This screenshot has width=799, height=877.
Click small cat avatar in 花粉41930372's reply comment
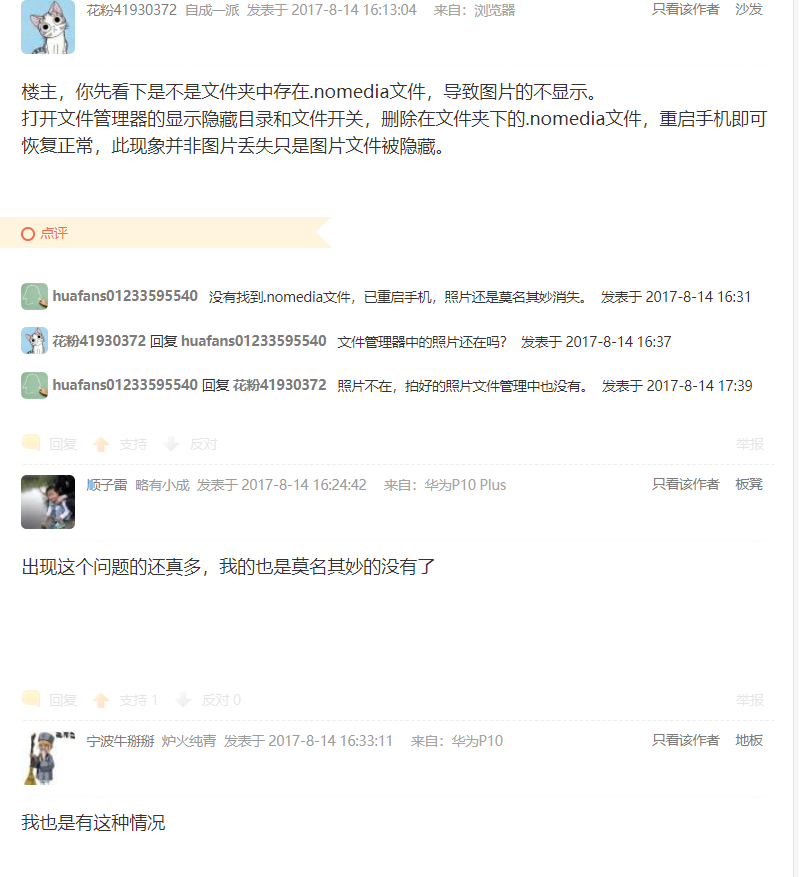click(x=35, y=341)
